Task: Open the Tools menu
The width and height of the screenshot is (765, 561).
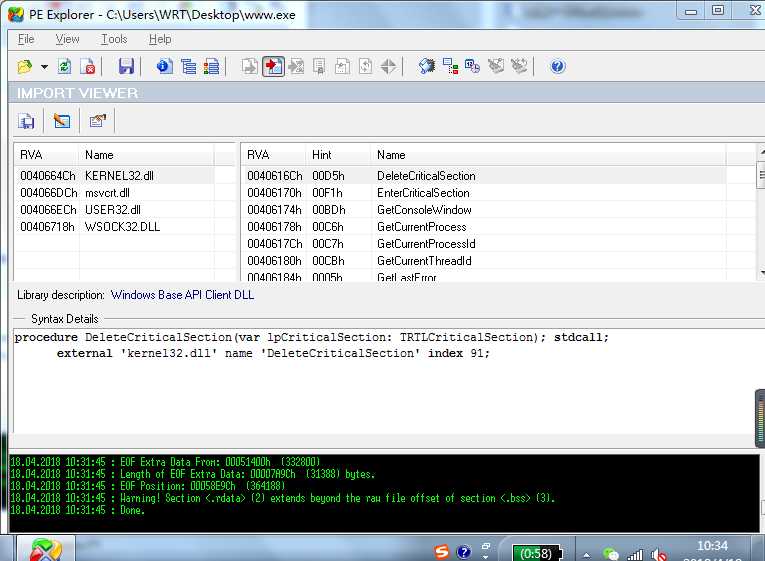Action: [x=114, y=39]
